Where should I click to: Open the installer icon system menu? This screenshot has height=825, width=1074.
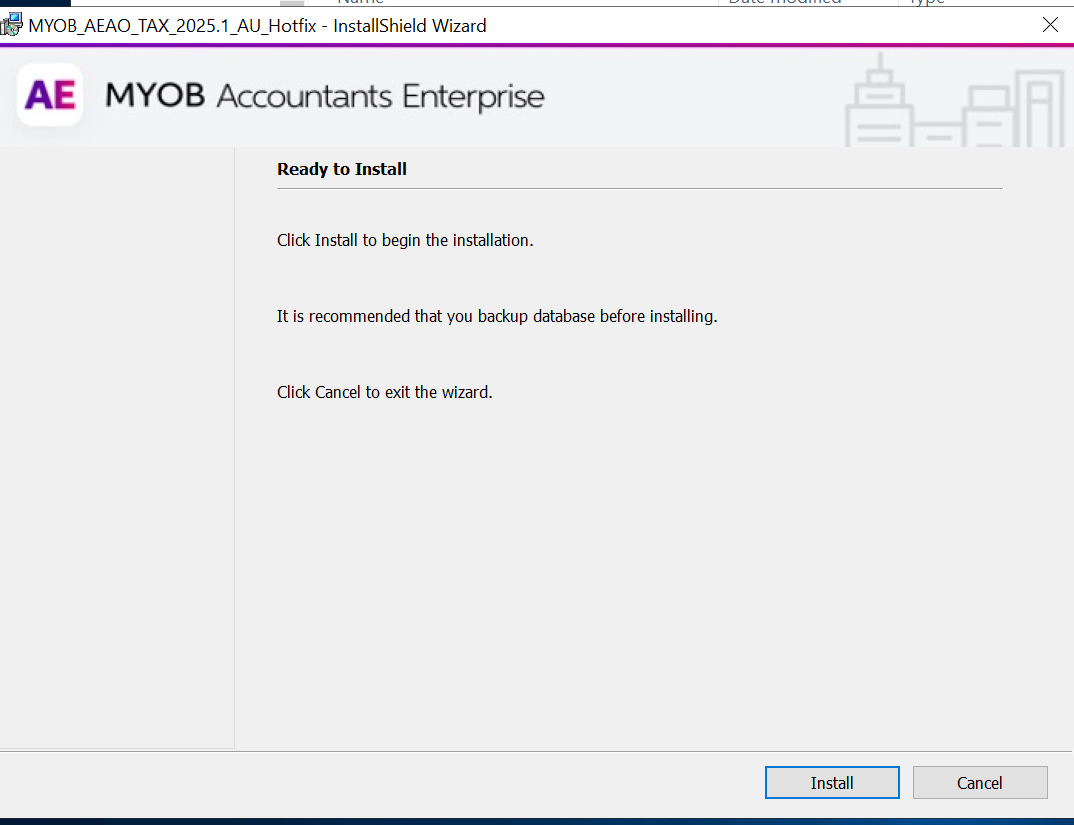12,26
